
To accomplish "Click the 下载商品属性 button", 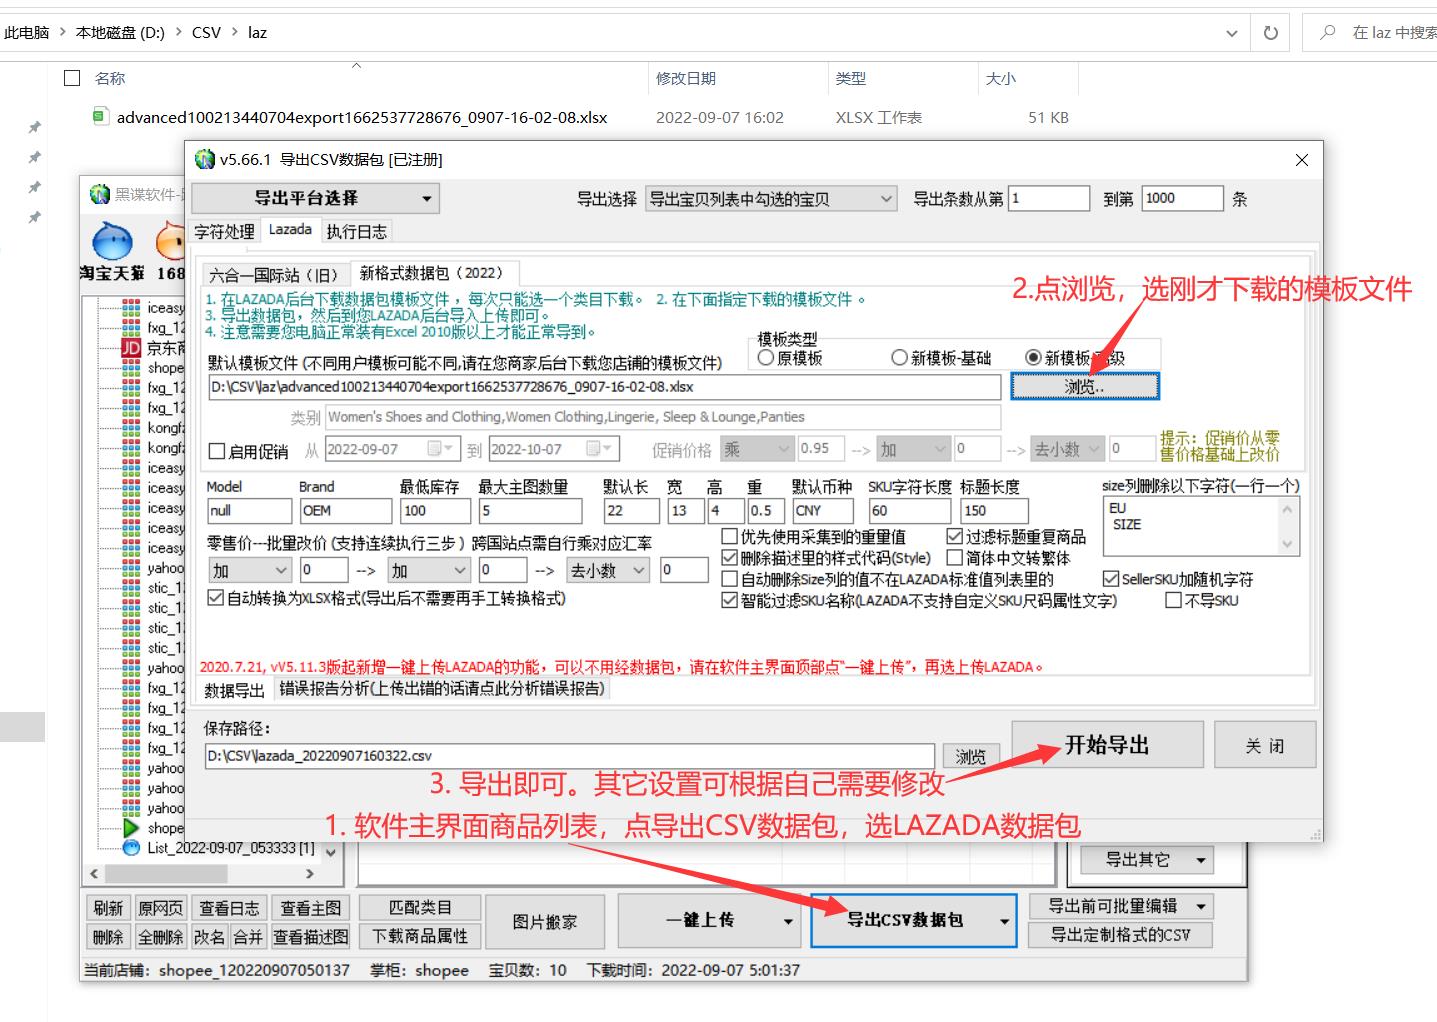I will pos(420,936).
